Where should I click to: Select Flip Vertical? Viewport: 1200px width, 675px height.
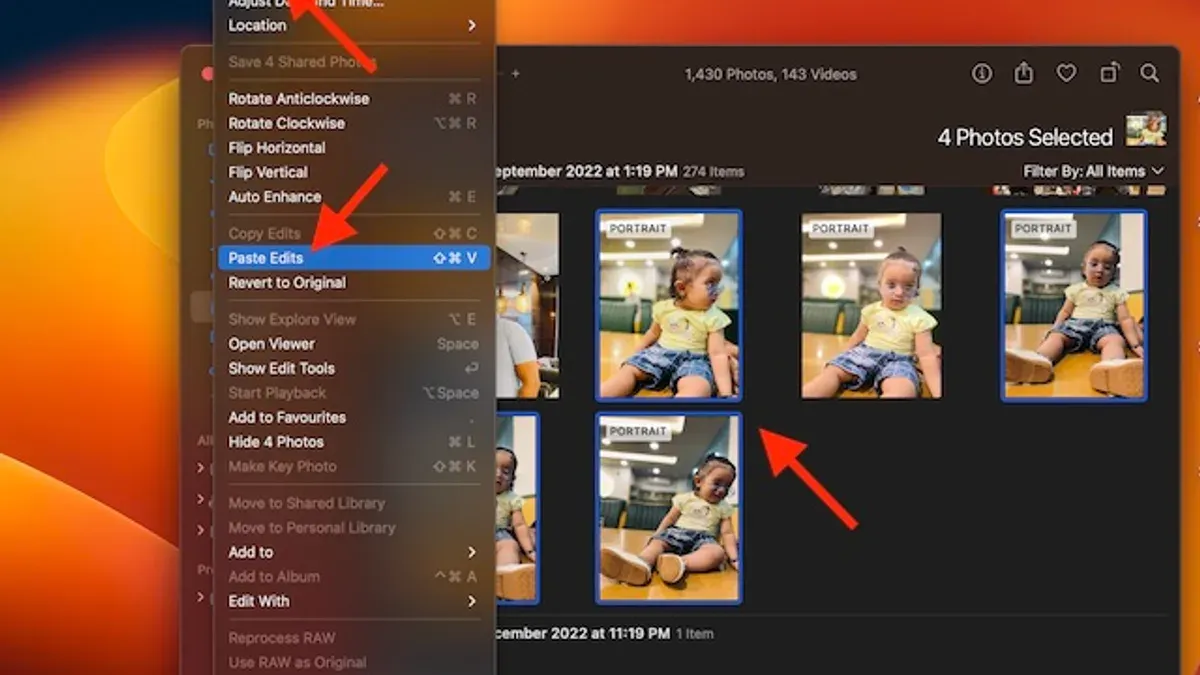click(354, 172)
